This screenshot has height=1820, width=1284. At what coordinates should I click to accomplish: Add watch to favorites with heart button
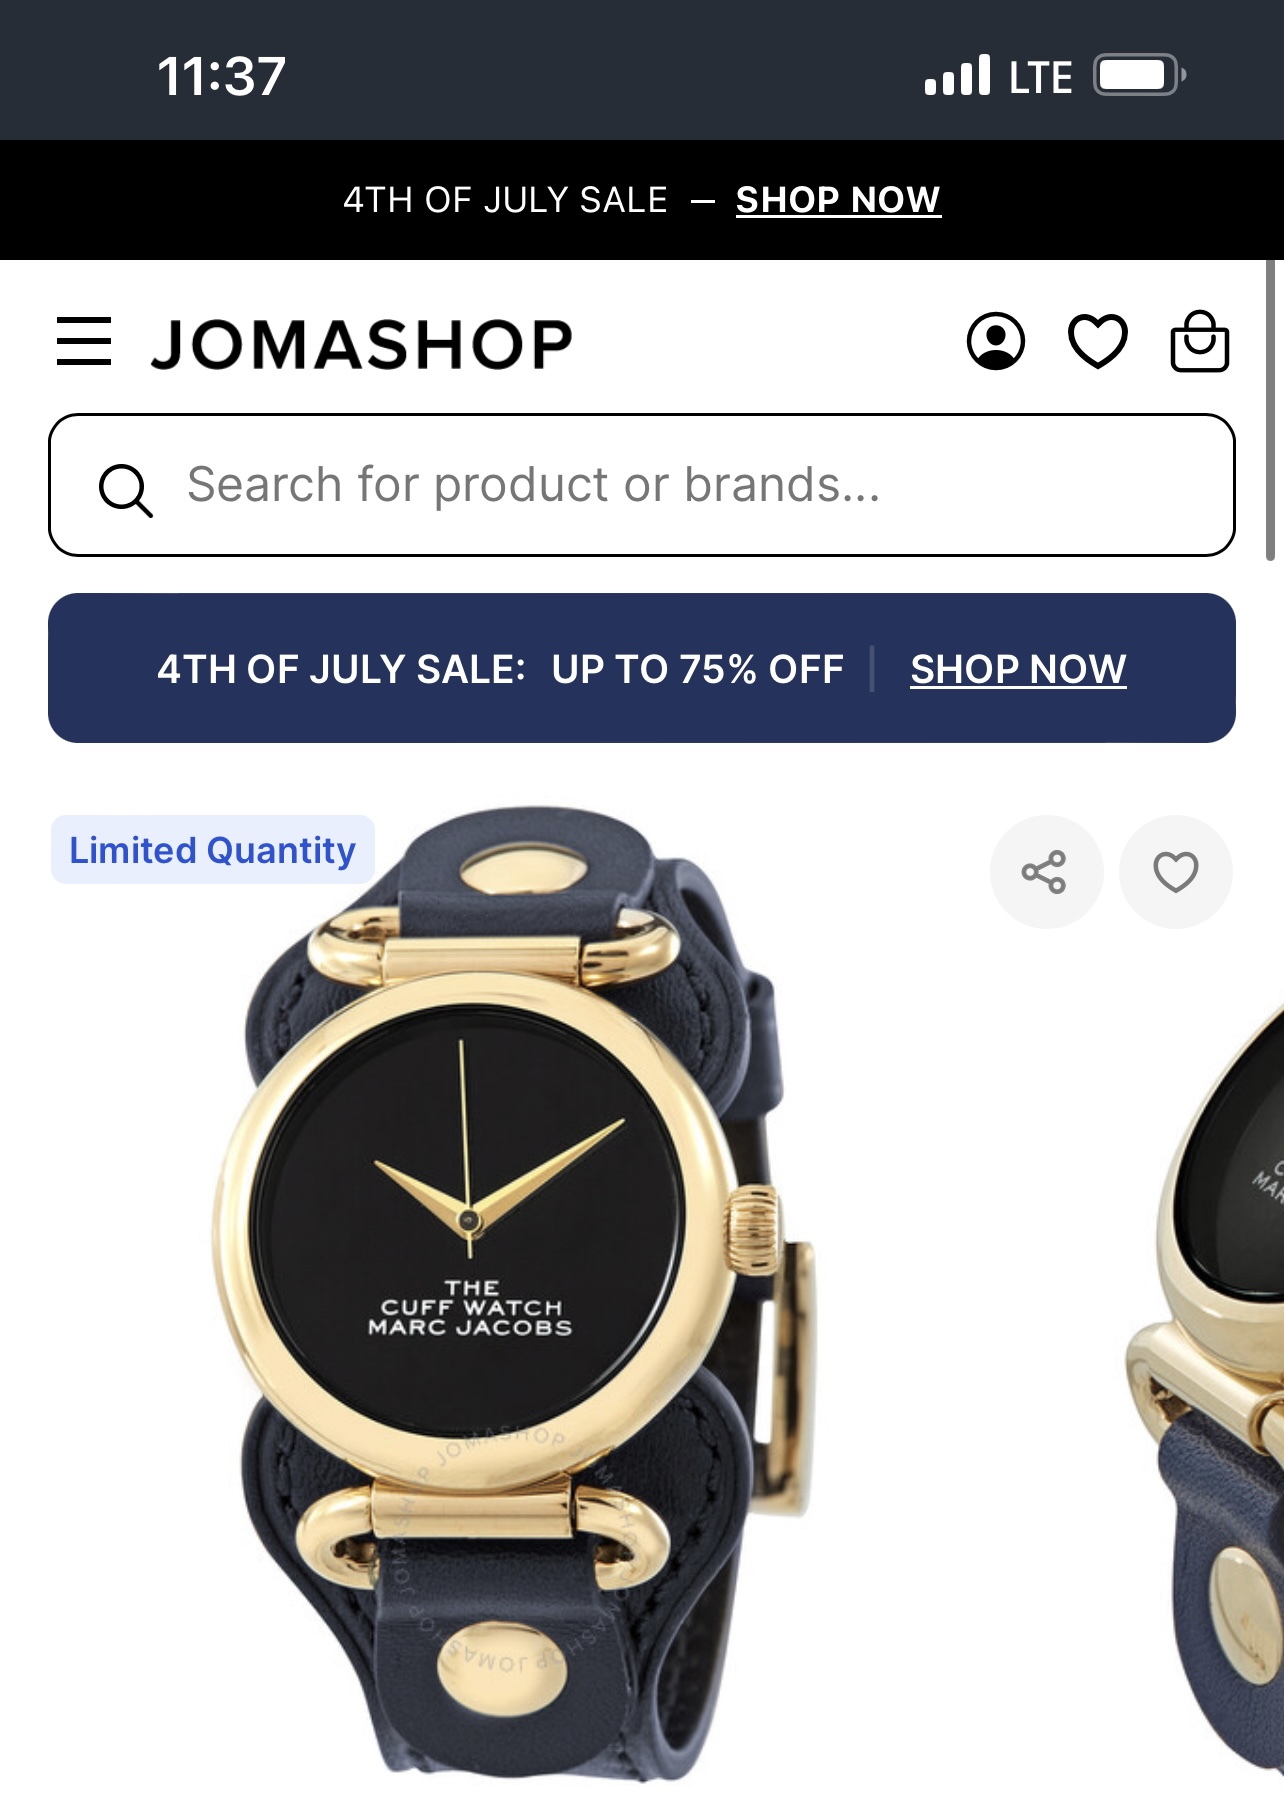[1176, 872]
